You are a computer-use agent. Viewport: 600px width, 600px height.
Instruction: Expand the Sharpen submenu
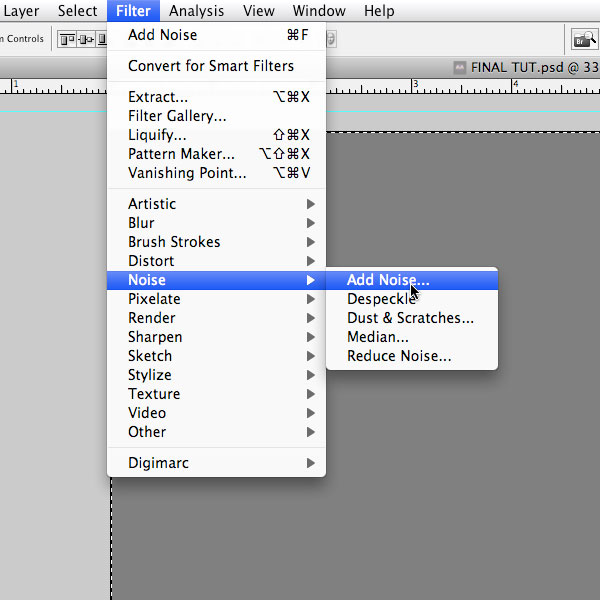(217, 337)
